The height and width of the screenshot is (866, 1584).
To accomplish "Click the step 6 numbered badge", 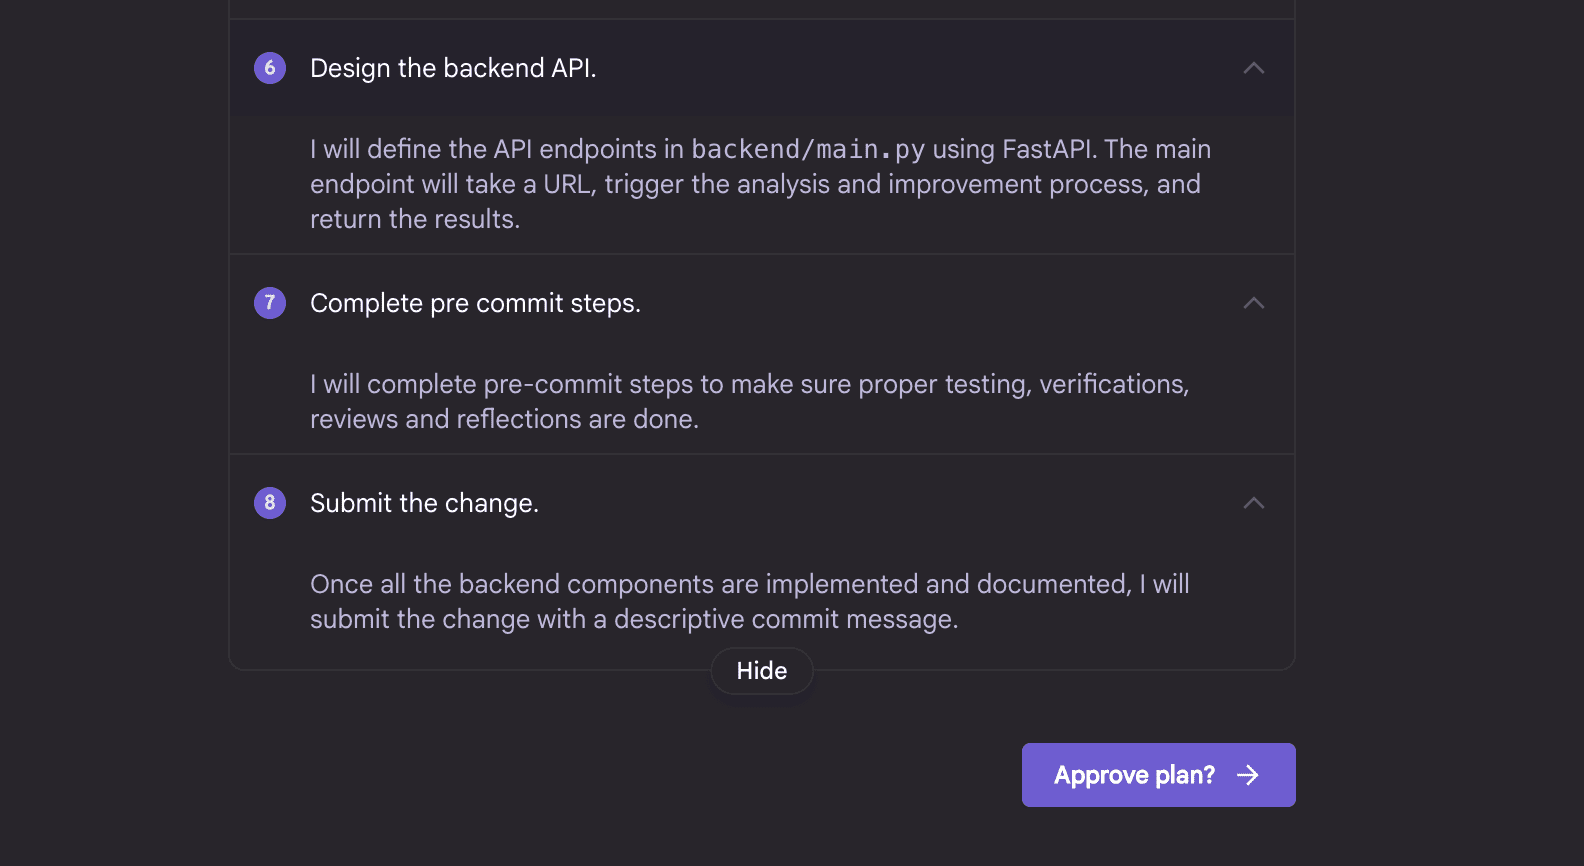I will [269, 68].
